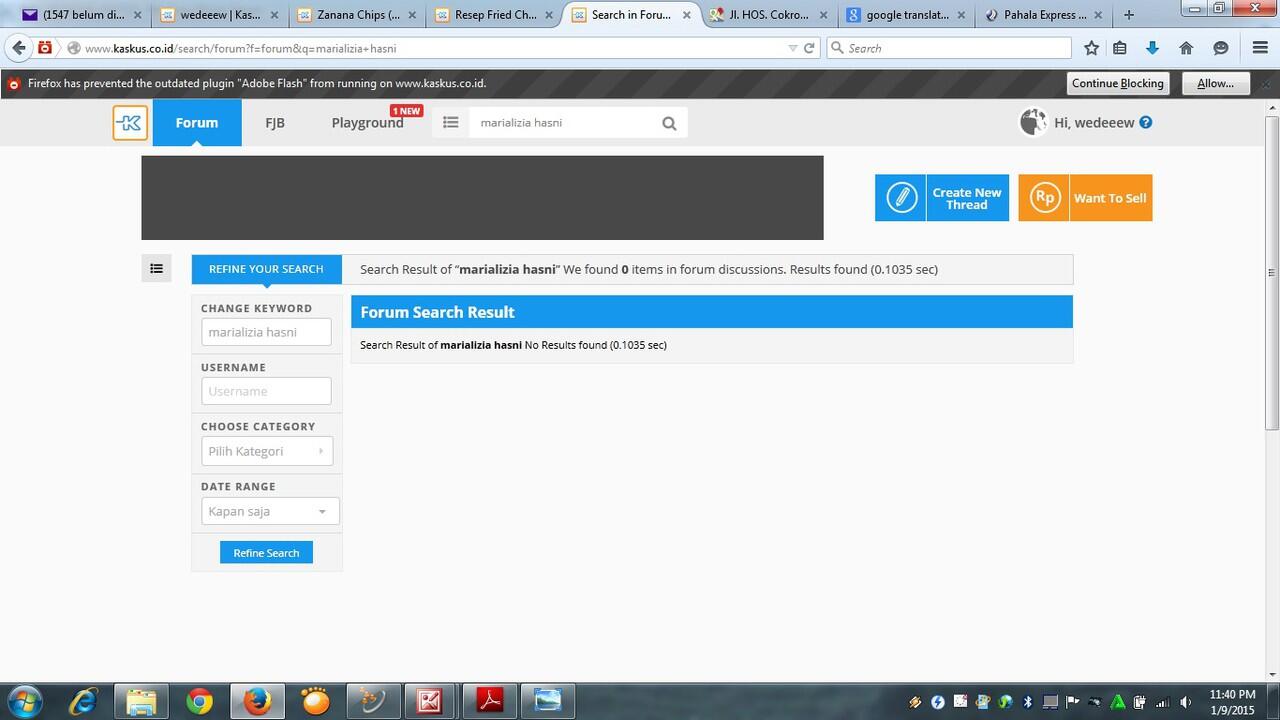Open the Forum tab

tap(197, 123)
